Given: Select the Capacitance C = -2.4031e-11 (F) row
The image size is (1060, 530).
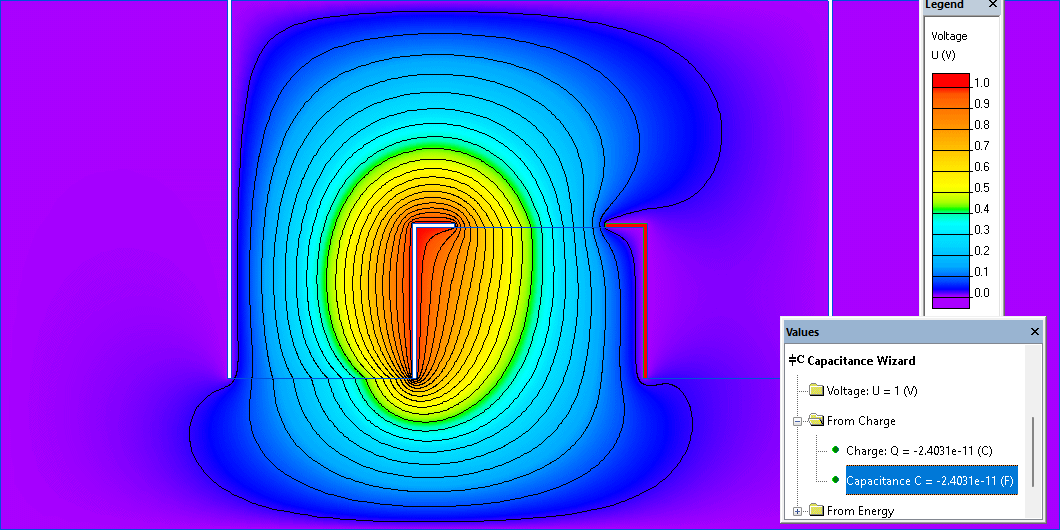Looking at the screenshot, I should point(931,481).
